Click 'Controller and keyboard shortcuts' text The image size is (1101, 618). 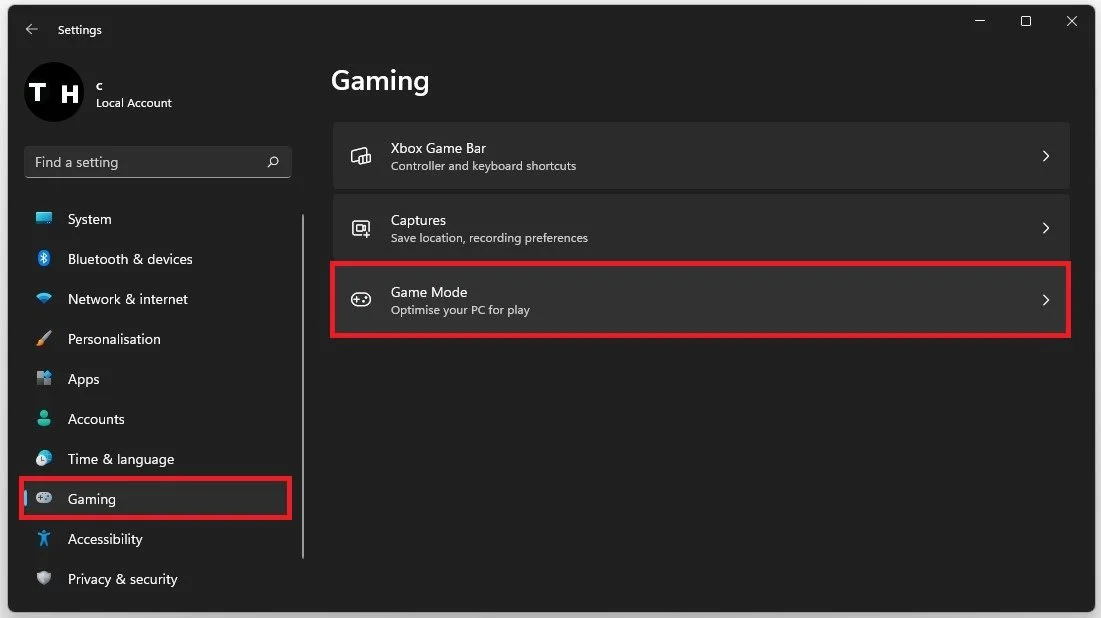483,166
